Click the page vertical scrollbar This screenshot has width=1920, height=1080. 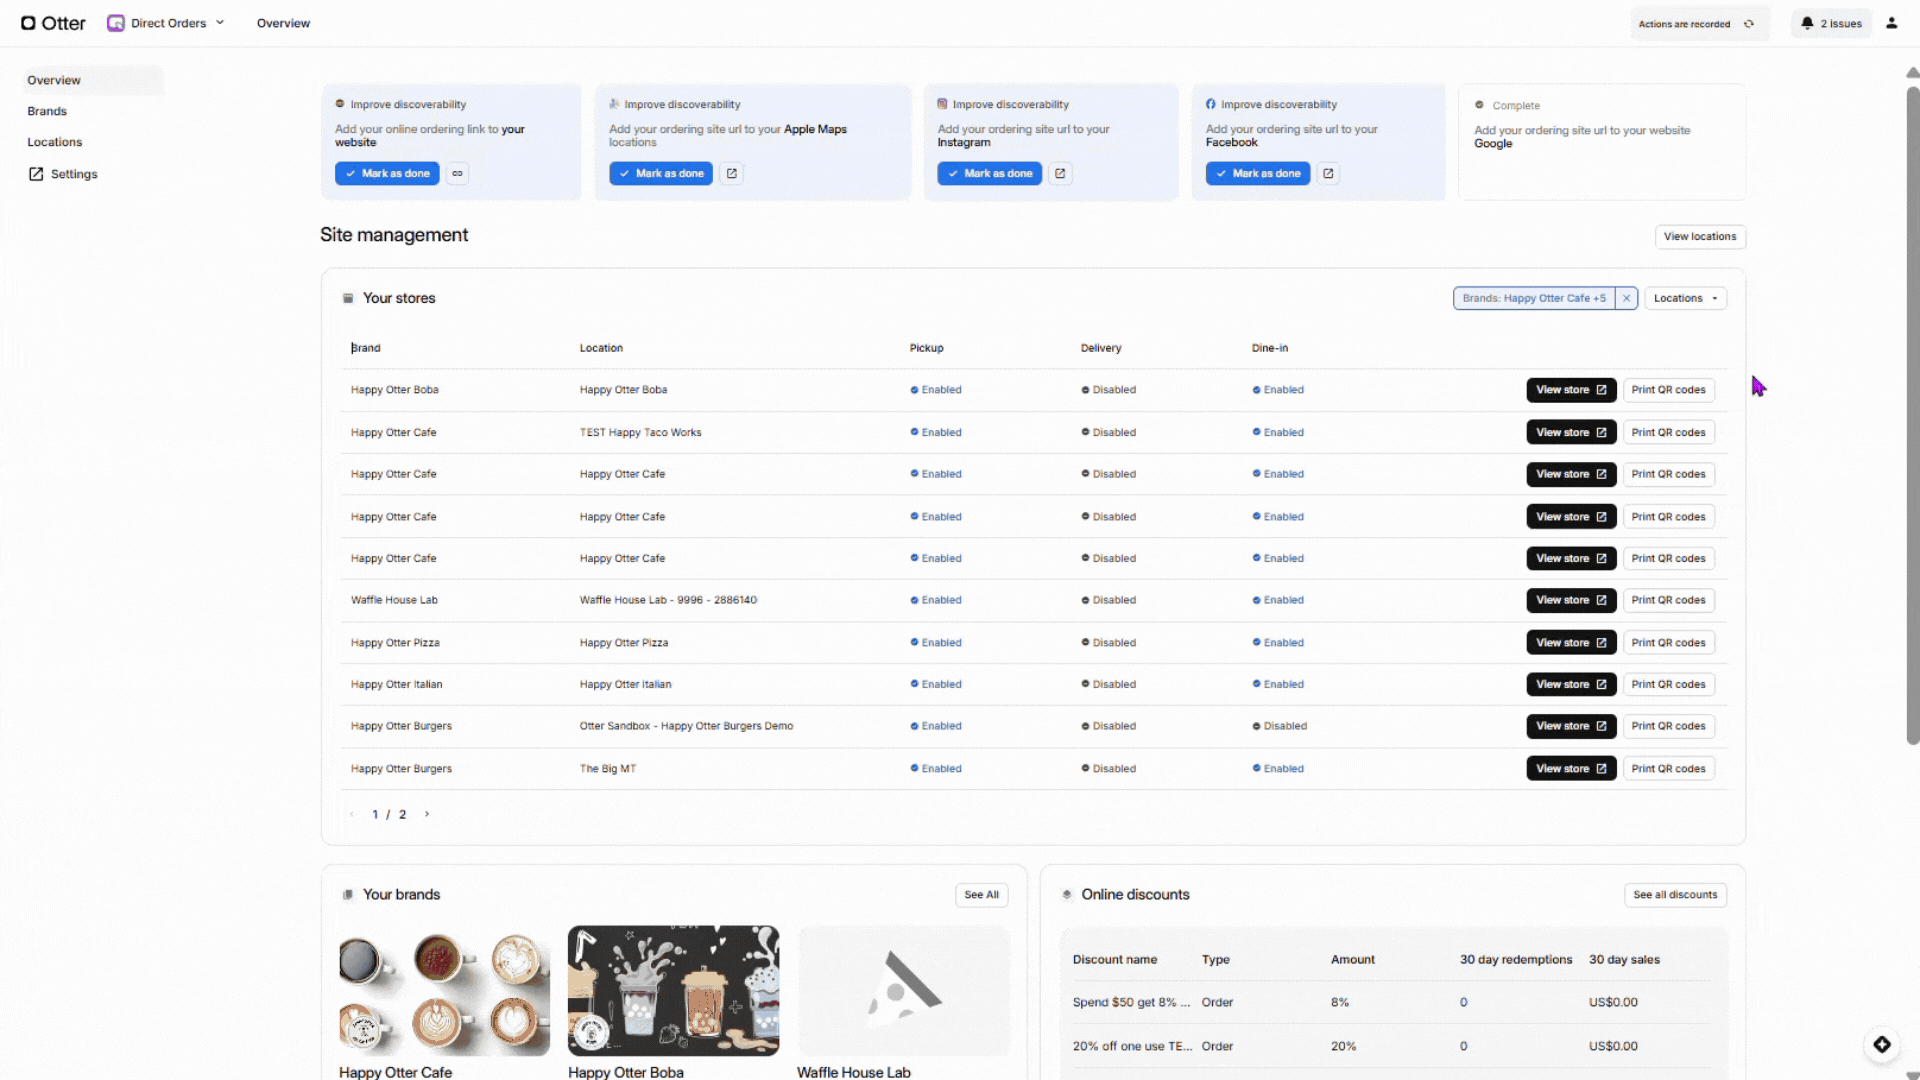coord(1912,415)
